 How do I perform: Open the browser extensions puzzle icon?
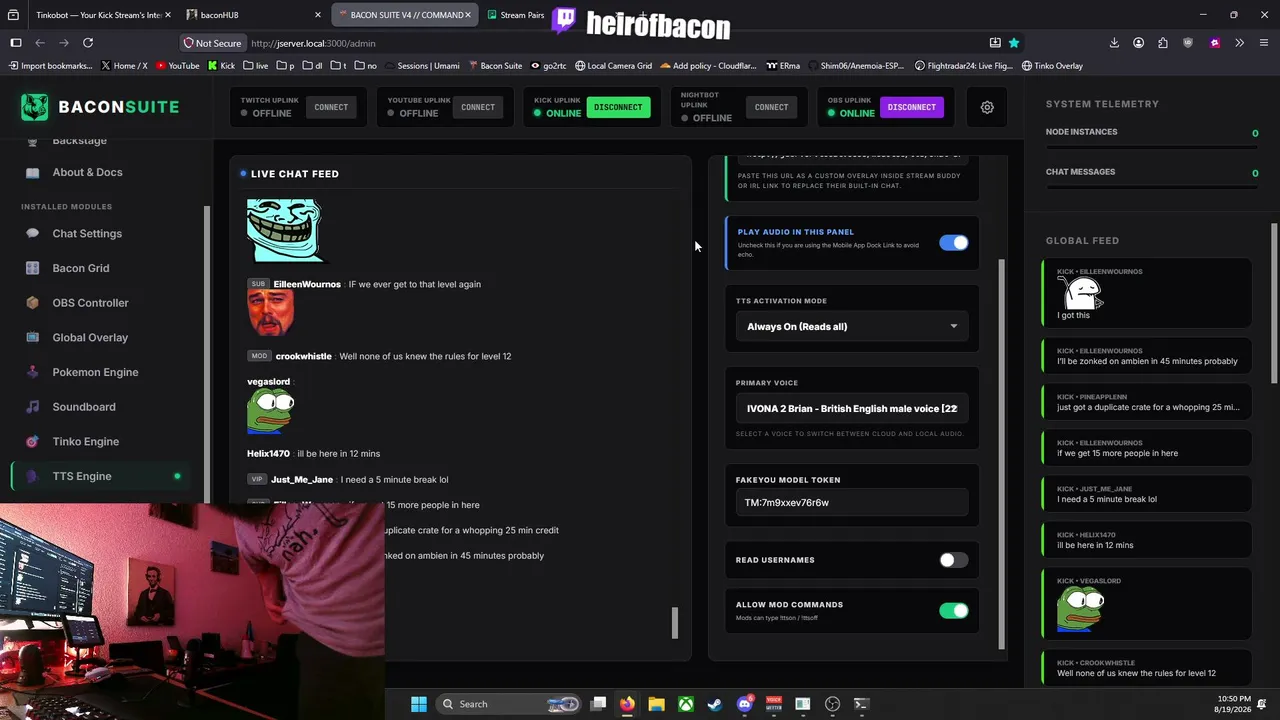pos(1163,43)
